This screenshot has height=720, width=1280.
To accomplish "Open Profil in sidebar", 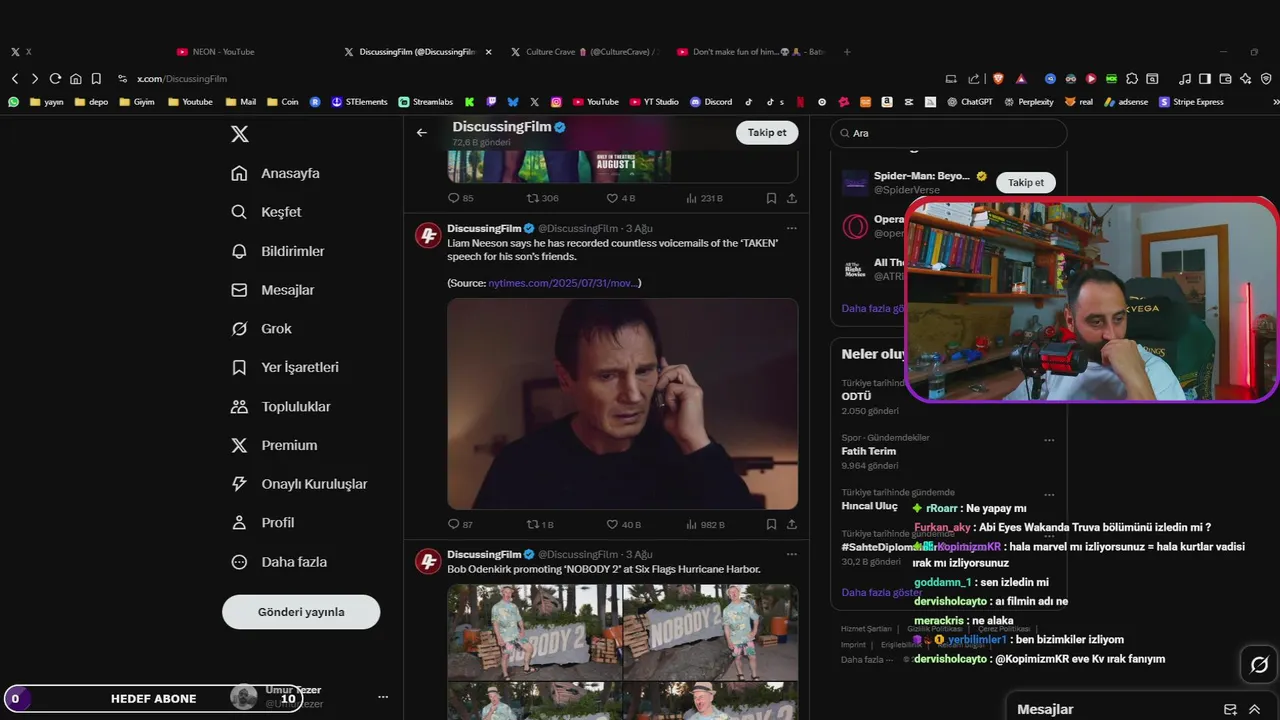I will 262,523.
